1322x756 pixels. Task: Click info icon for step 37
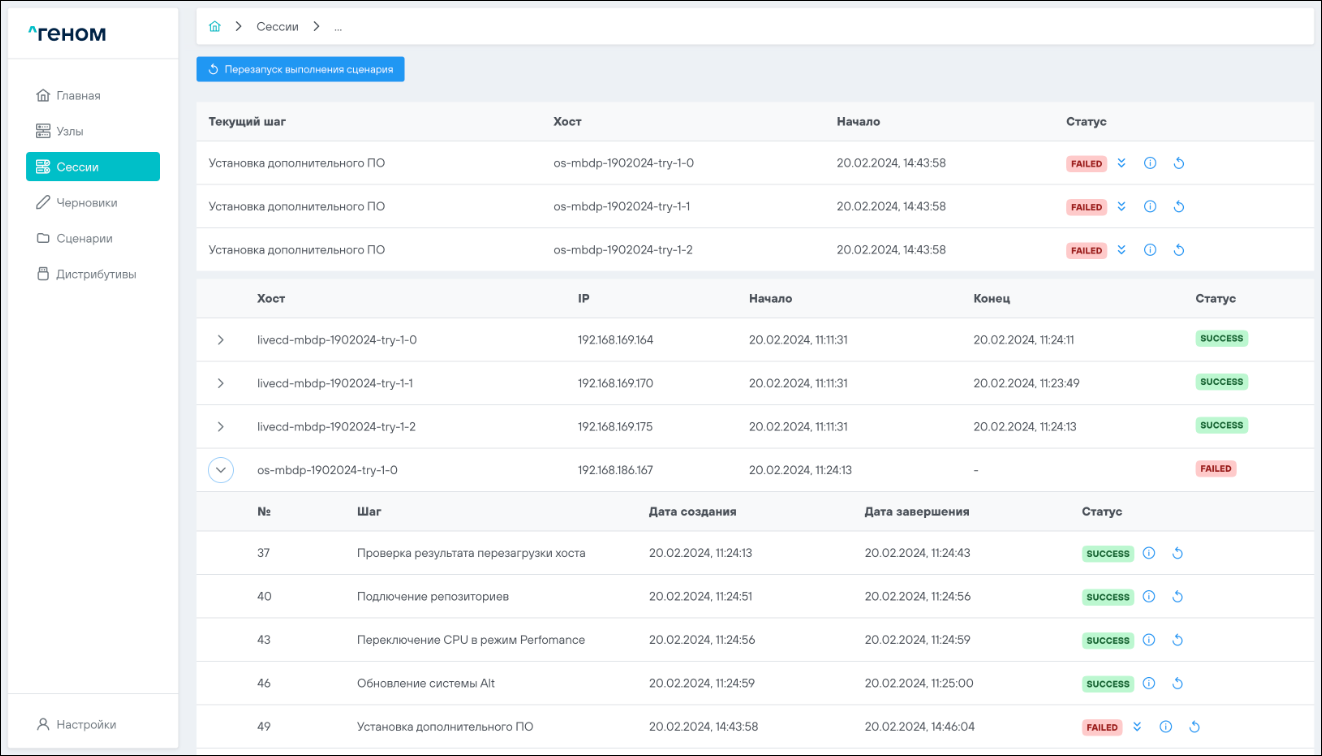pyautogui.click(x=1149, y=554)
